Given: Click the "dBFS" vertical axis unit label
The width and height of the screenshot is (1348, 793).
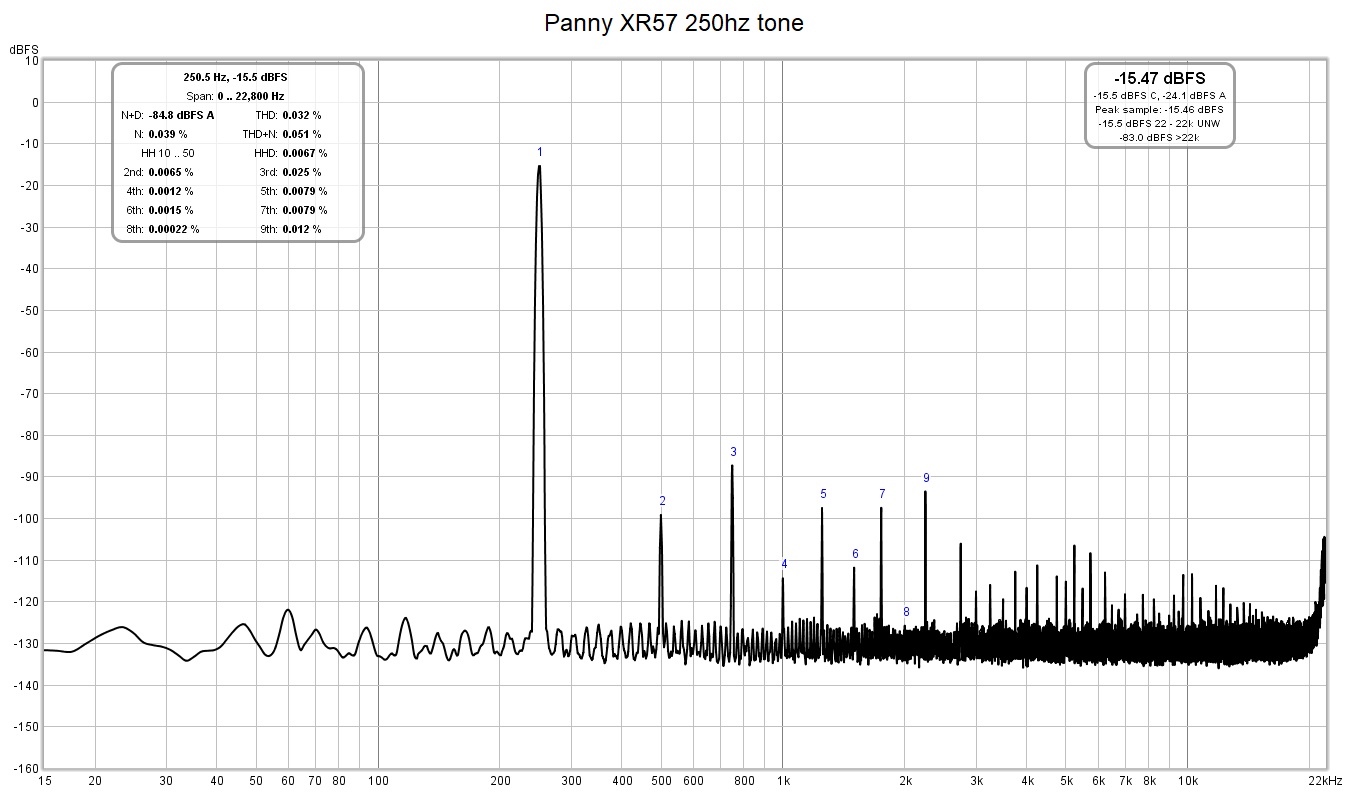Looking at the screenshot, I should click(24, 49).
